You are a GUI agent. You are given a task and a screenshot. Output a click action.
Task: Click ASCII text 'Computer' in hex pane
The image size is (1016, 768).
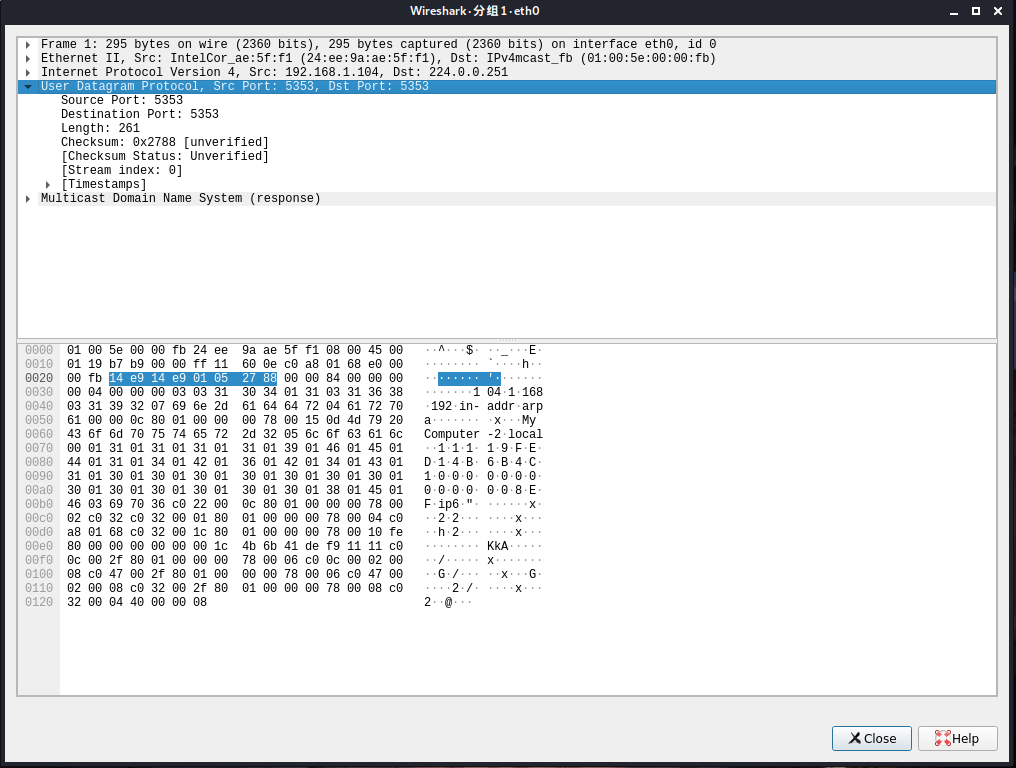(450, 434)
